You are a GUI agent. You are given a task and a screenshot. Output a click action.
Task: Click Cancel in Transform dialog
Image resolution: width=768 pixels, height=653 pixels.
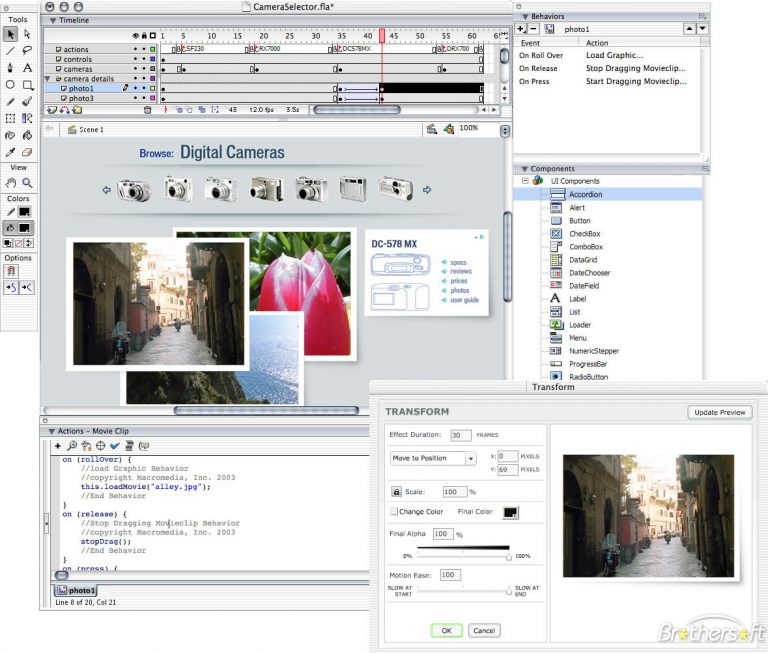(484, 630)
